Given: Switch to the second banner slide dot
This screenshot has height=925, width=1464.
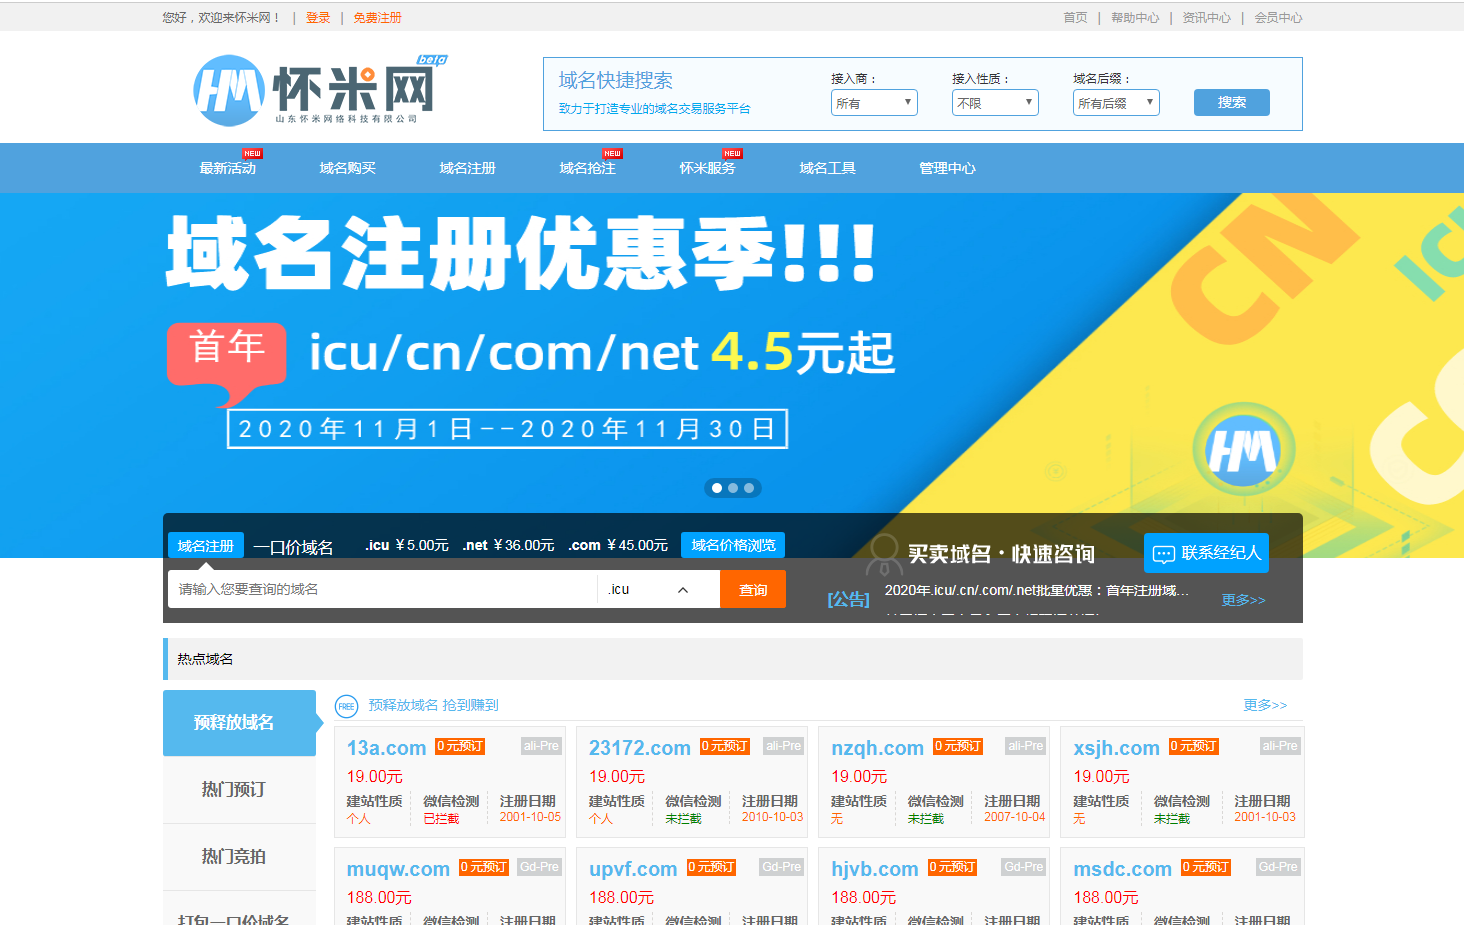Looking at the screenshot, I should click(733, 488).
